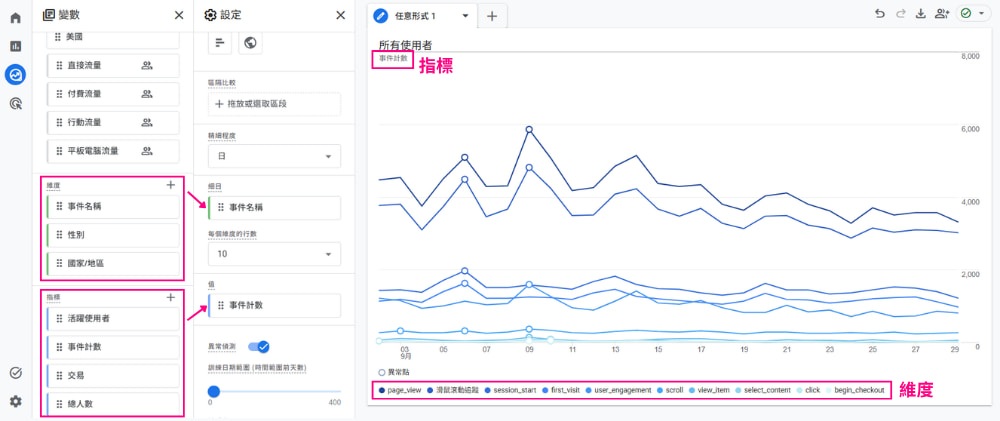Close the 變數 panel
The width and height of the screenshot is (1000, 421).
[179, 15]
